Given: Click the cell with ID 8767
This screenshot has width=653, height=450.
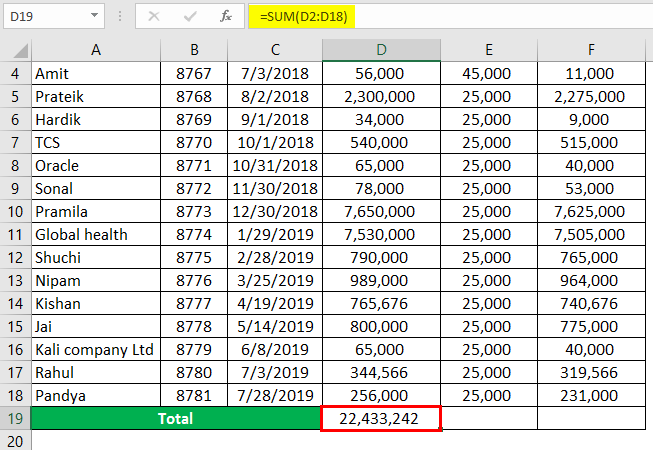Looking at the screenshot, I should tap(194, 74).
